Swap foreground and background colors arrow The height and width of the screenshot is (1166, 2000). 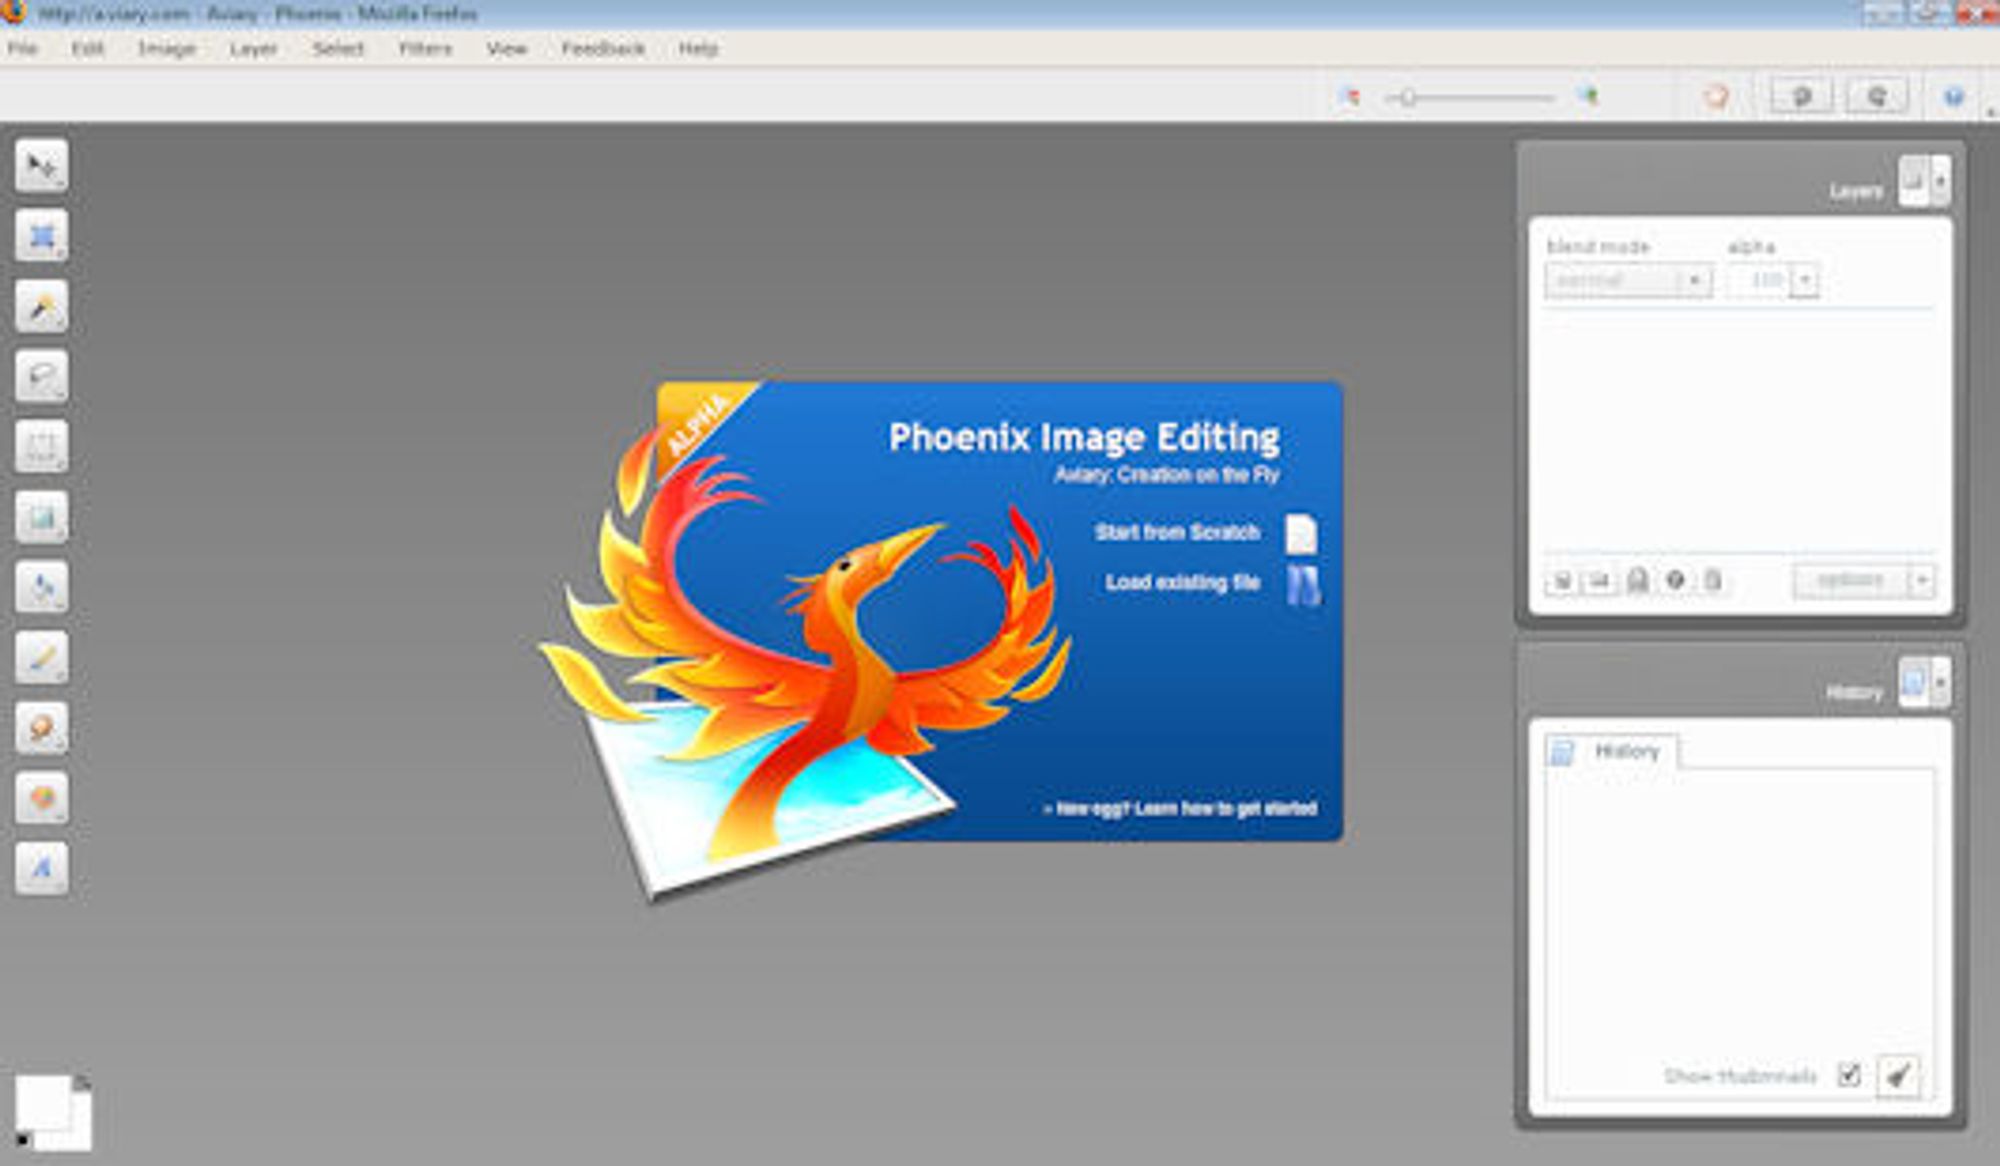point(82,1083)
